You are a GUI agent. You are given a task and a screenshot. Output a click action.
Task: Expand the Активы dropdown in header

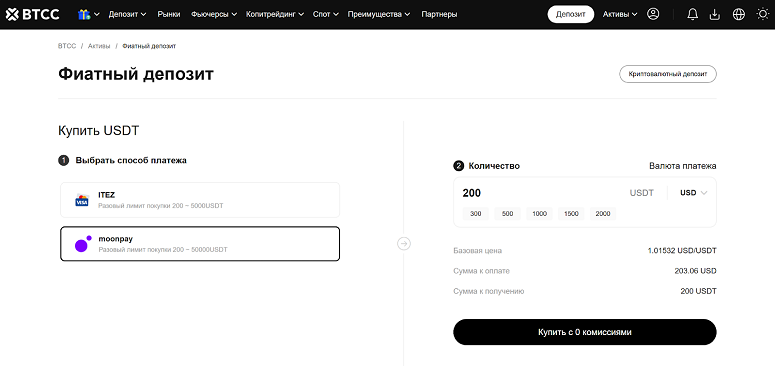[x=620, y=14]
